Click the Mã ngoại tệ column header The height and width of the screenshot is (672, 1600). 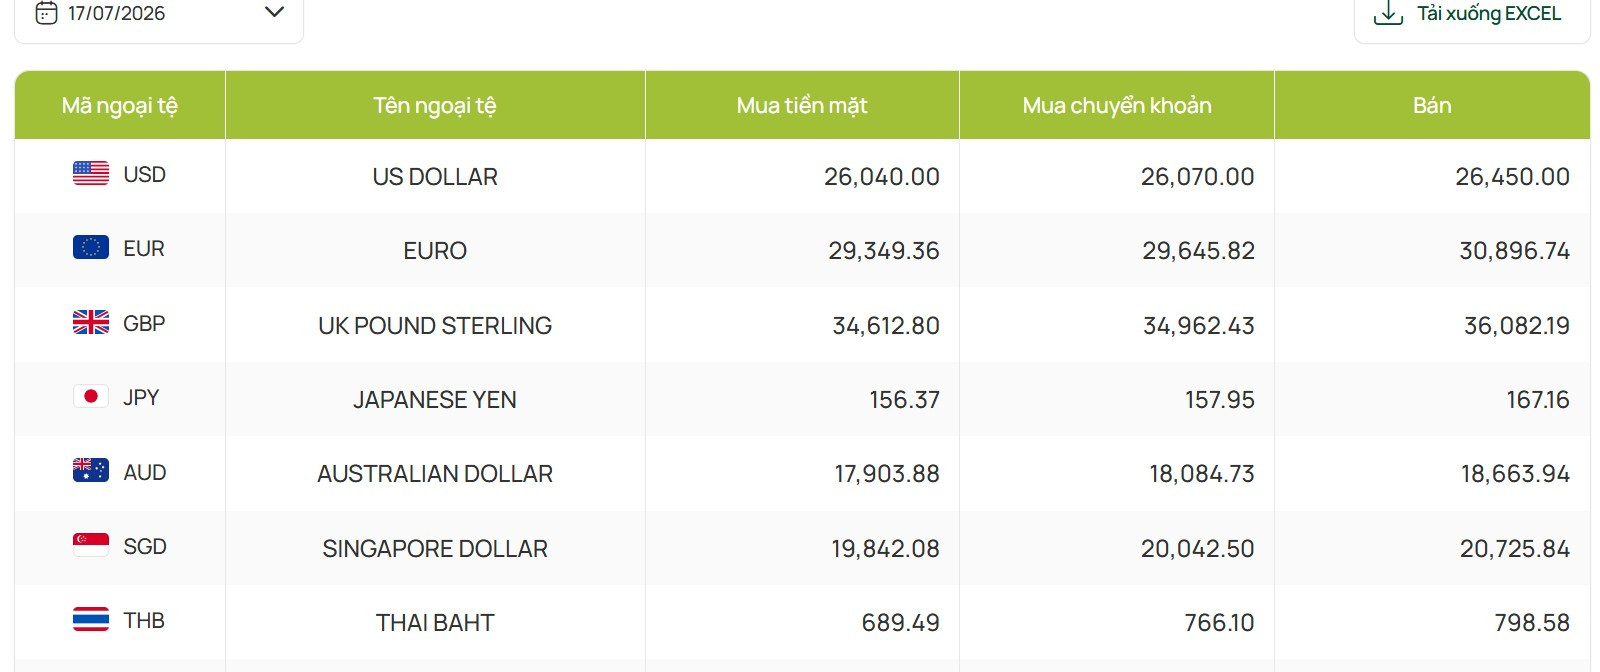coord(120,105)
